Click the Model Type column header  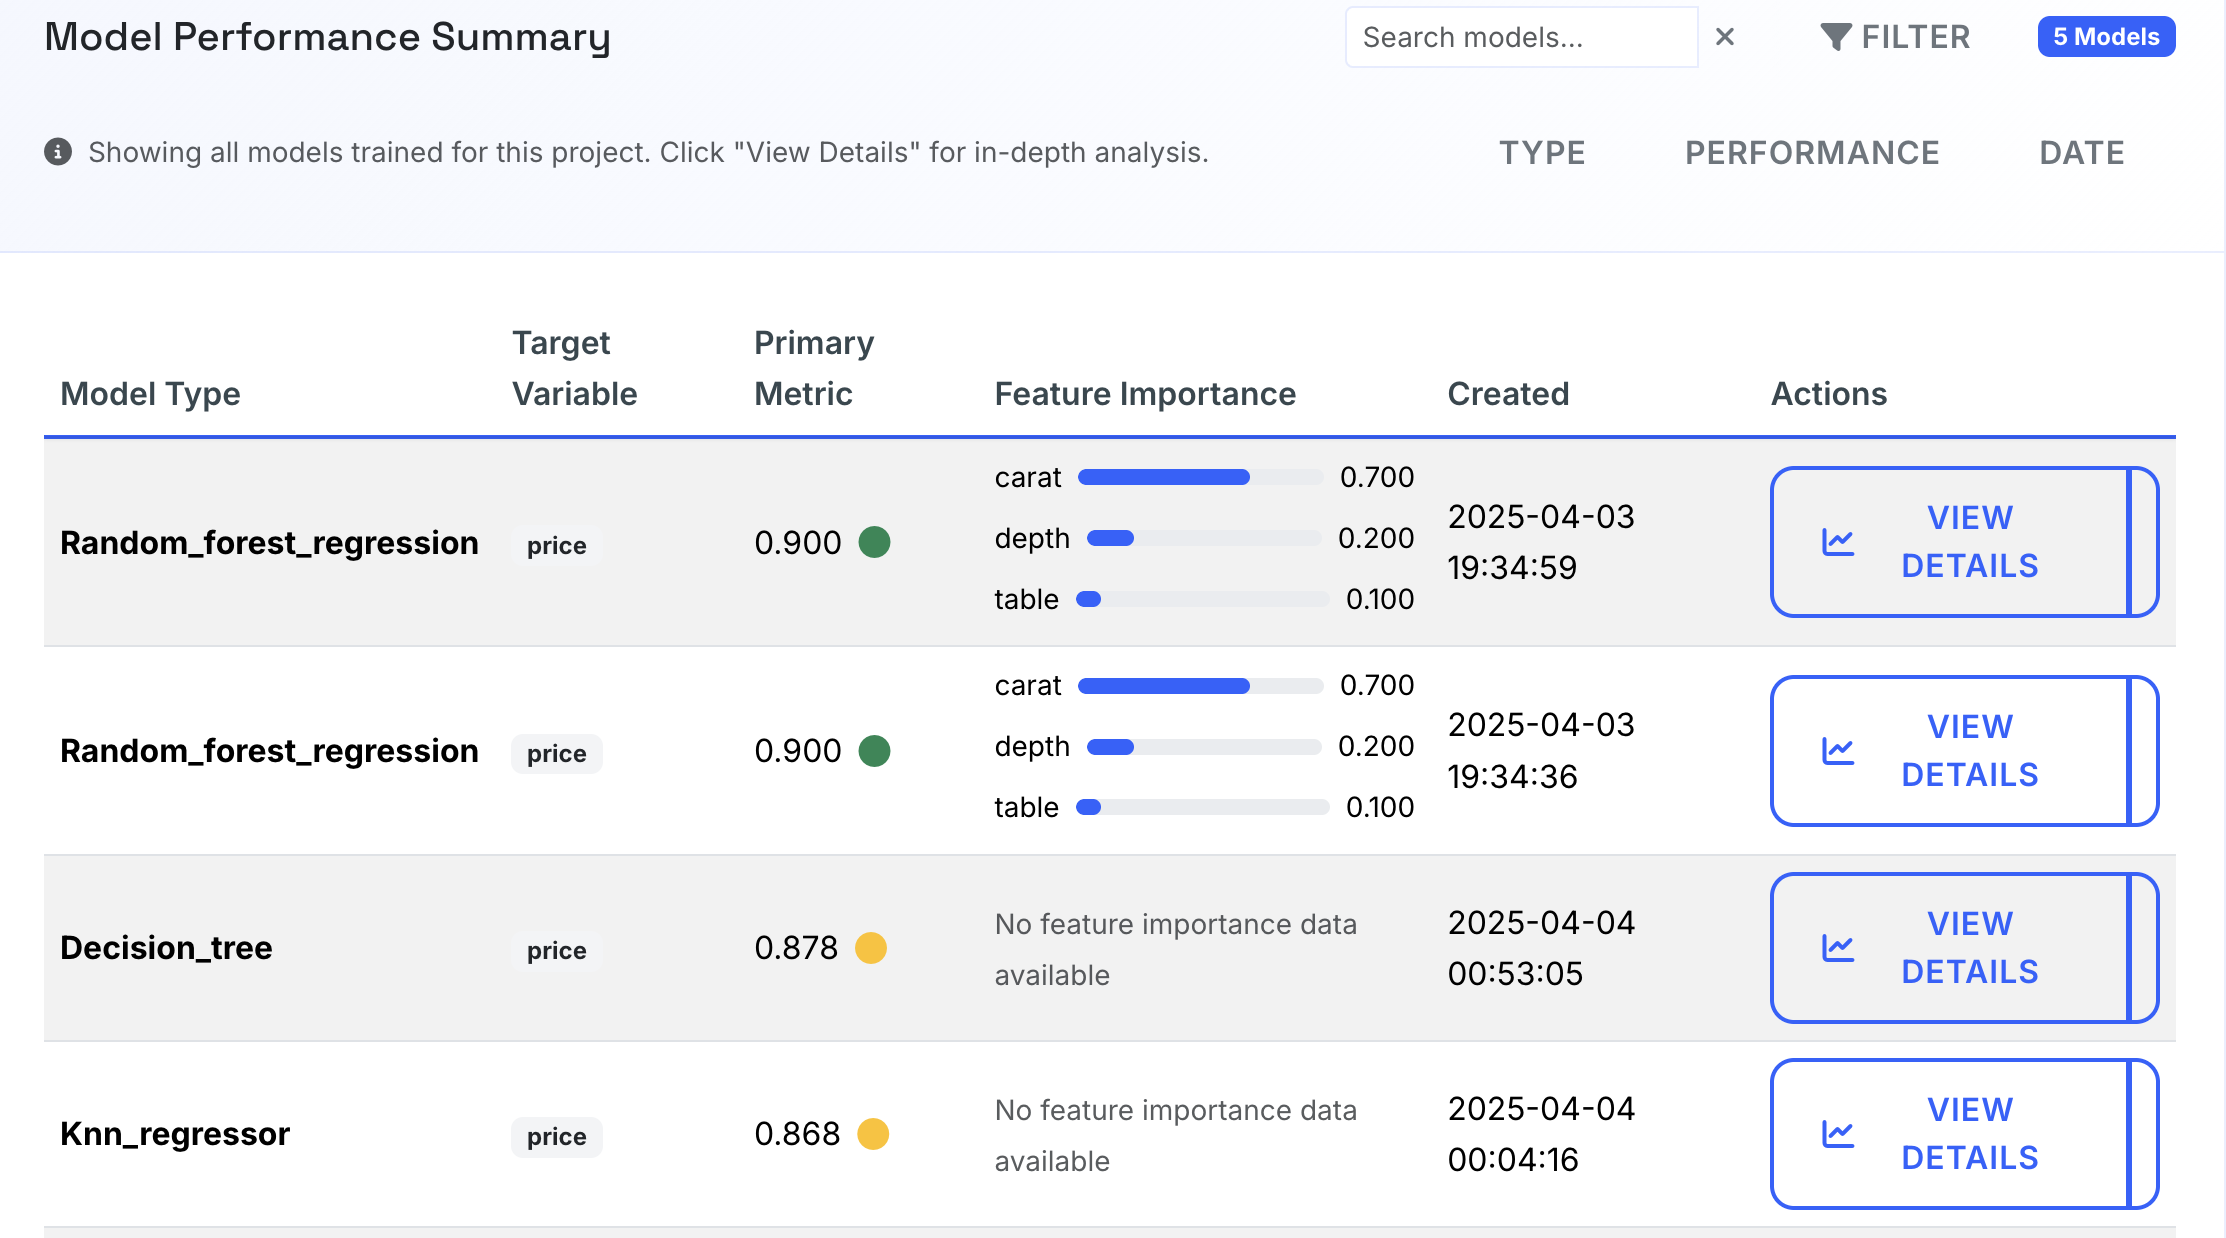click(150, 393)
